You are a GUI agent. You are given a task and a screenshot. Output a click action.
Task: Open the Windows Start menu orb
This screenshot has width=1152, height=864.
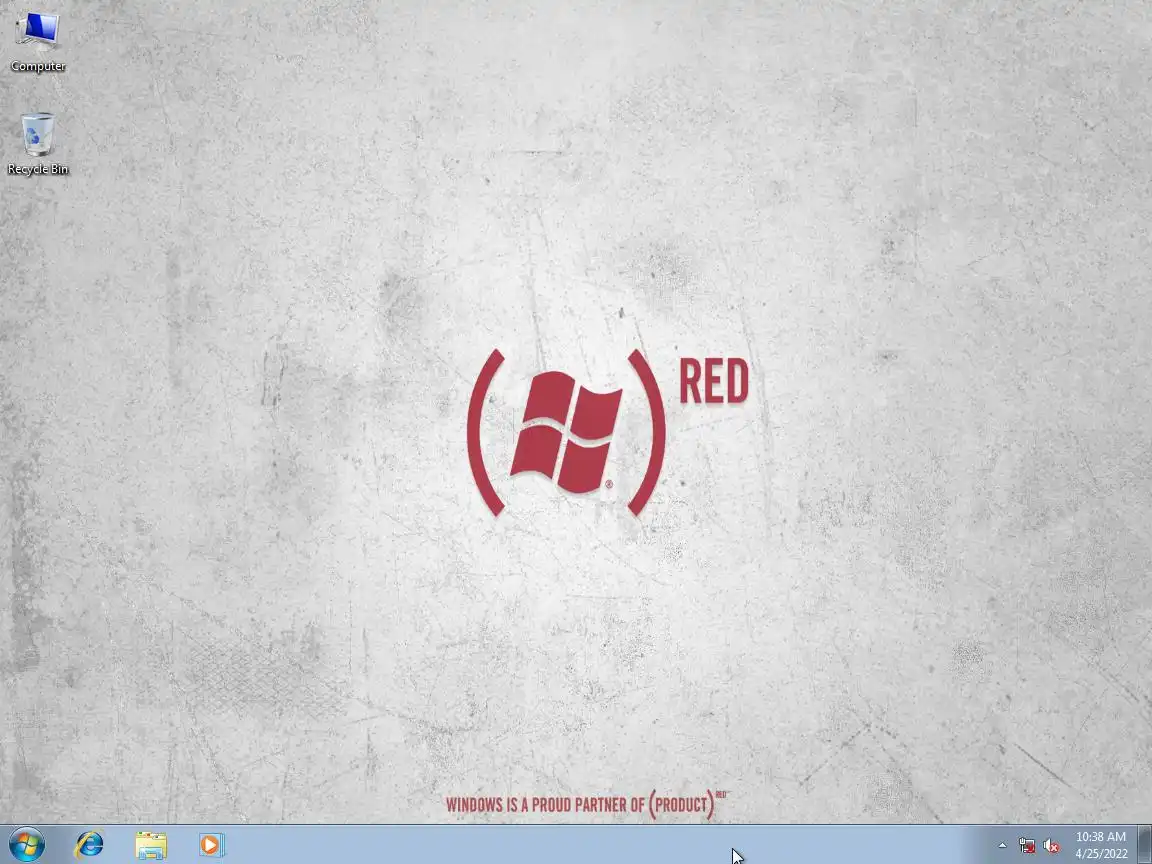(x=27, y=845)
